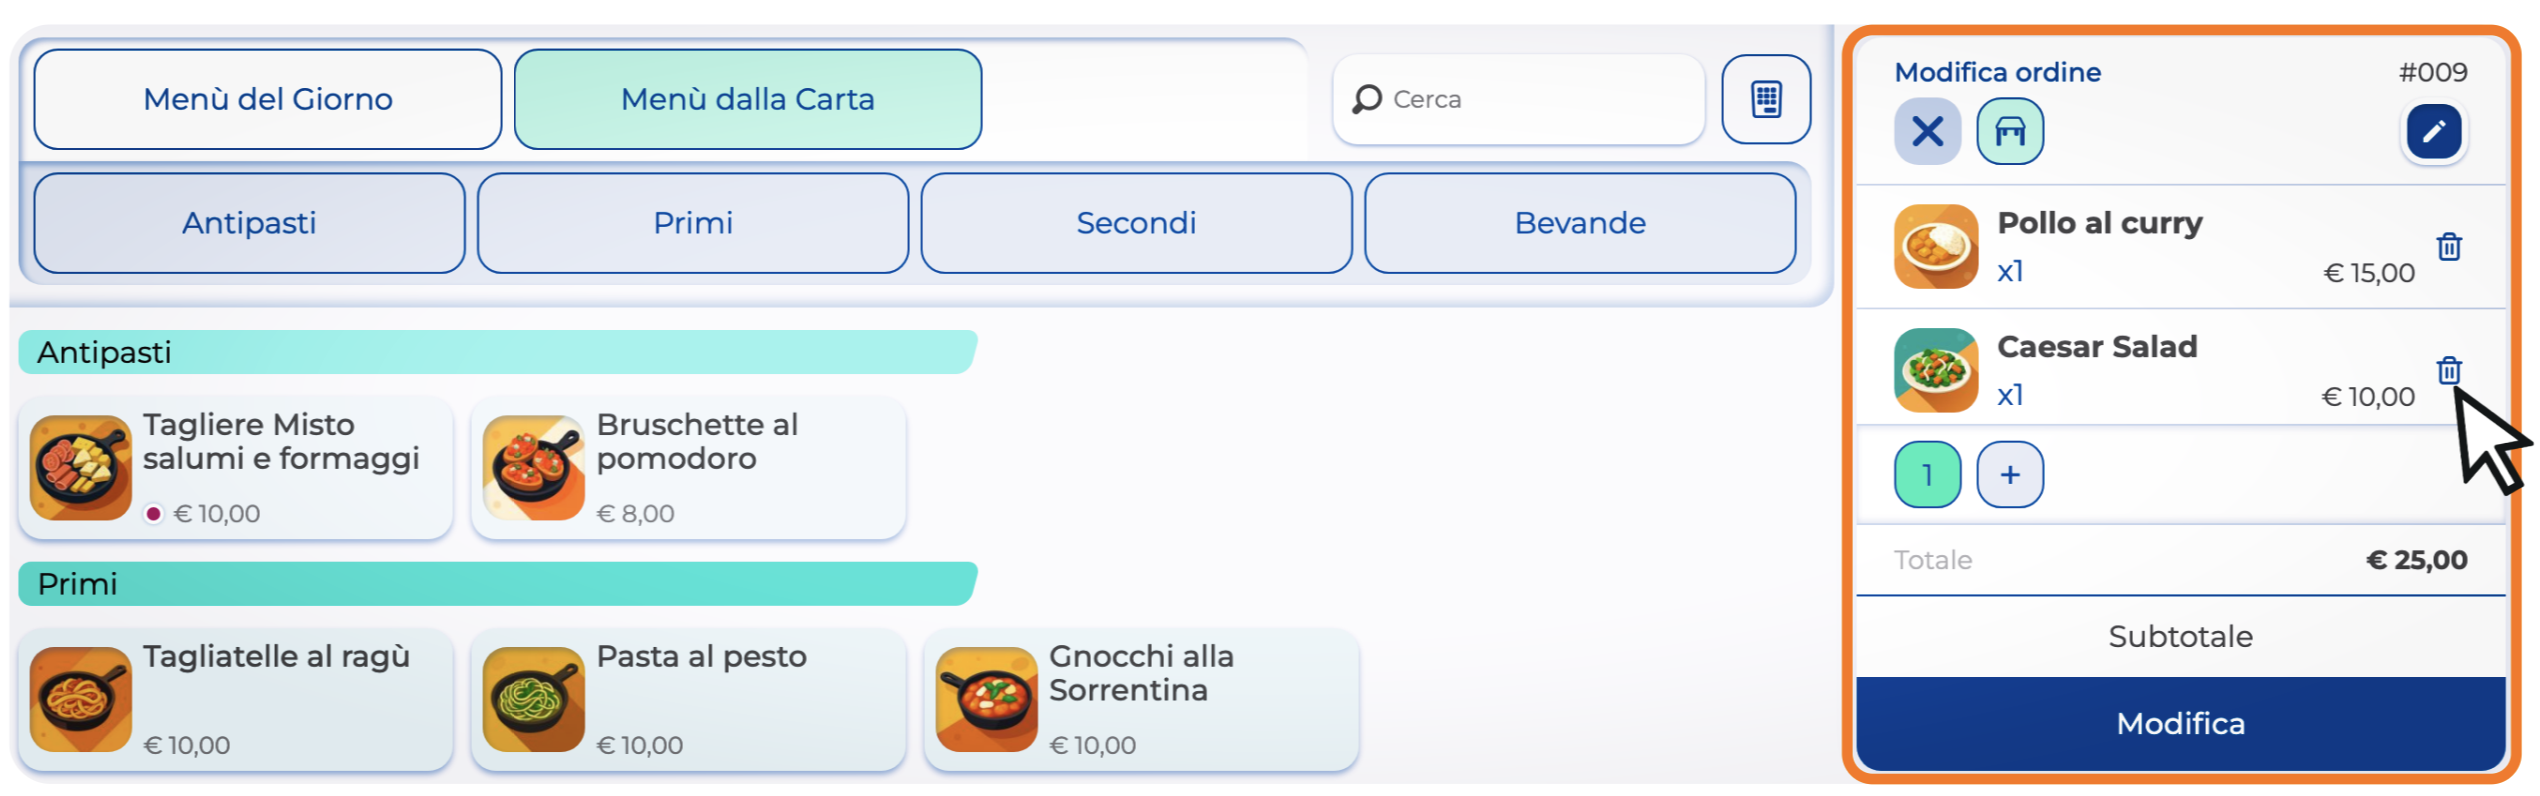
Task: Filter by Primi category
Action: pyautogui.click(x=693, y=222)
